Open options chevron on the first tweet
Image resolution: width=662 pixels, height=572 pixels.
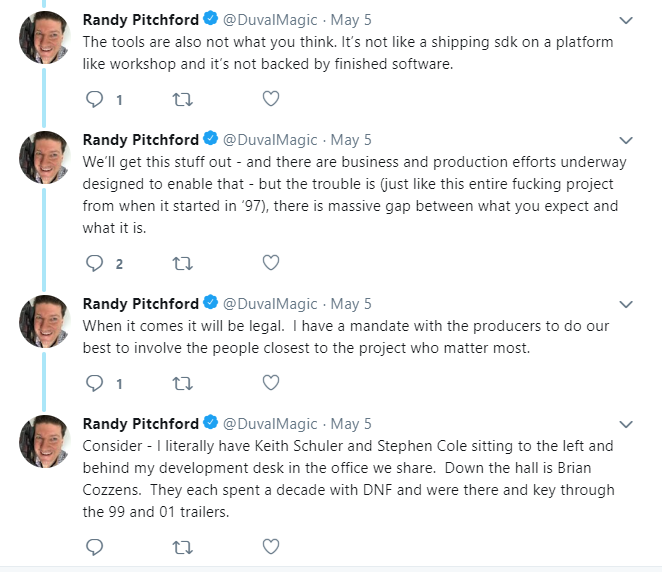pyautogui.click(x=626, y=20)
